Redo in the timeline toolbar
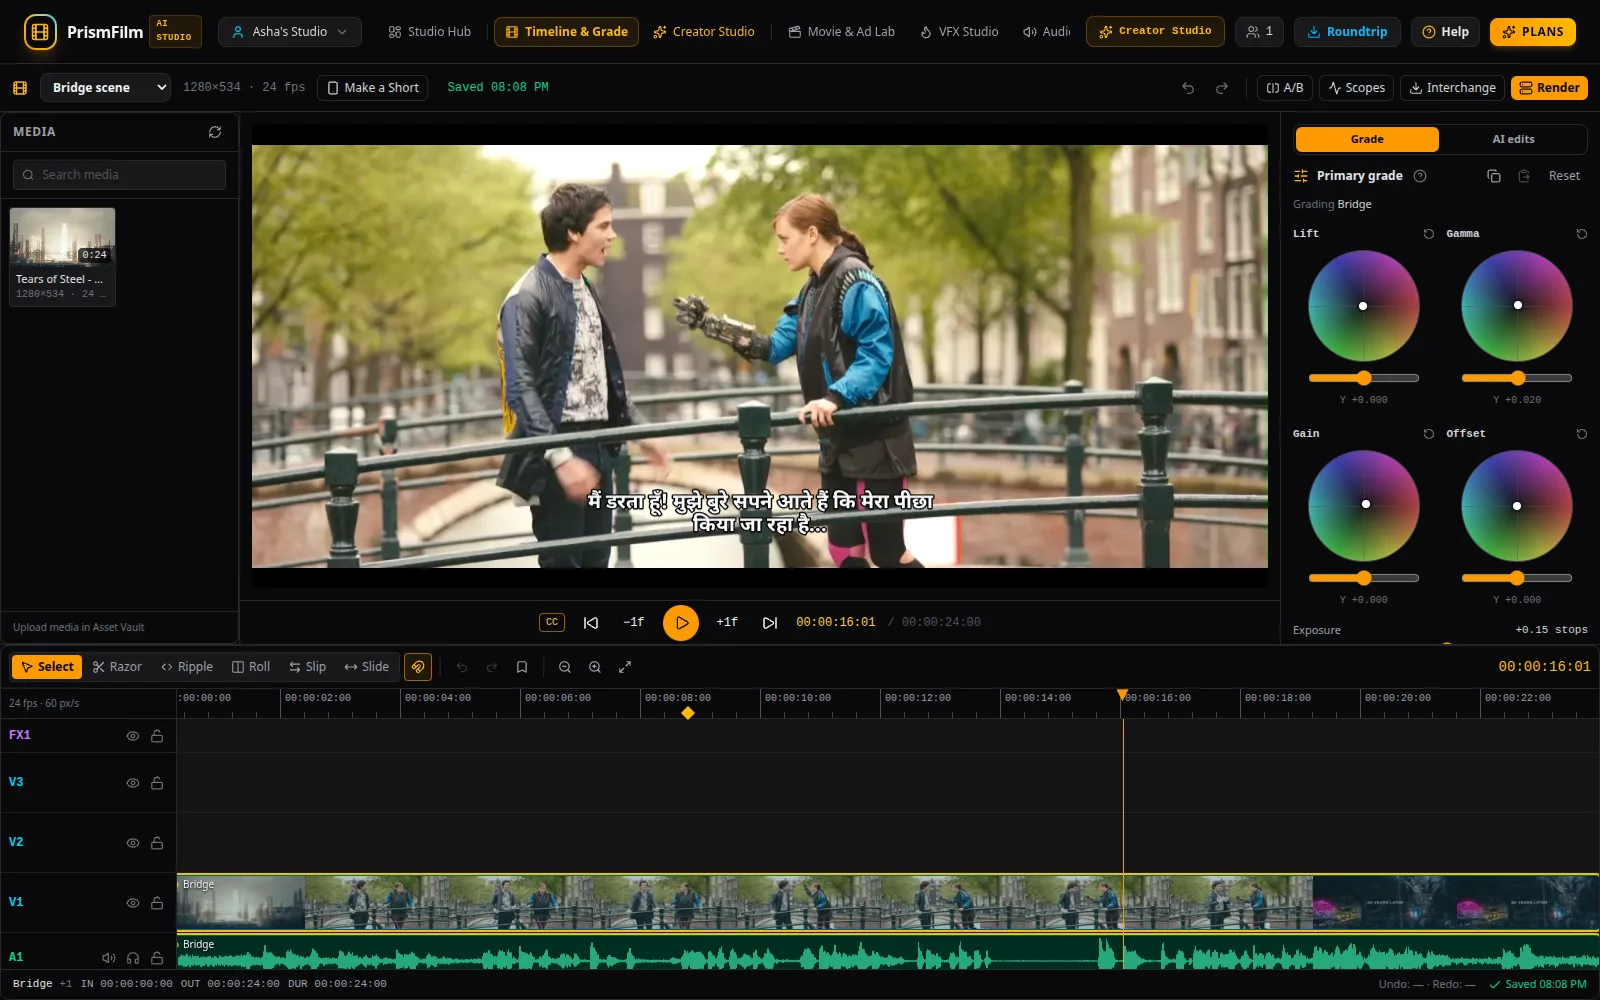 [x=492, y=667]
